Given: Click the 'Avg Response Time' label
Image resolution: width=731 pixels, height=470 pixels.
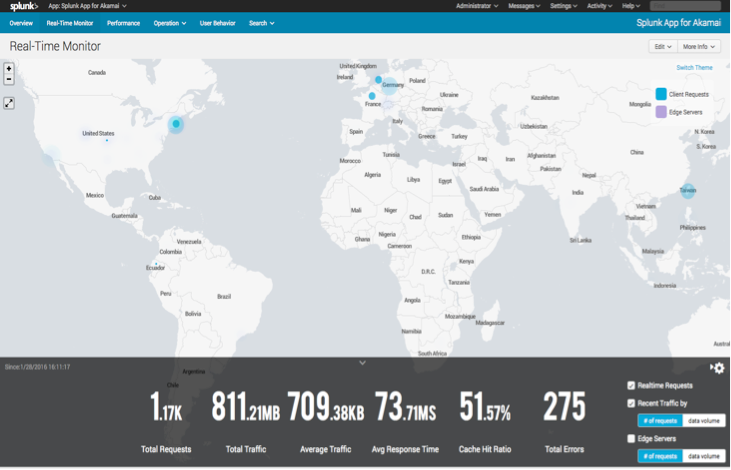Looking at the screenshot, I should click(x=405, y=449).
